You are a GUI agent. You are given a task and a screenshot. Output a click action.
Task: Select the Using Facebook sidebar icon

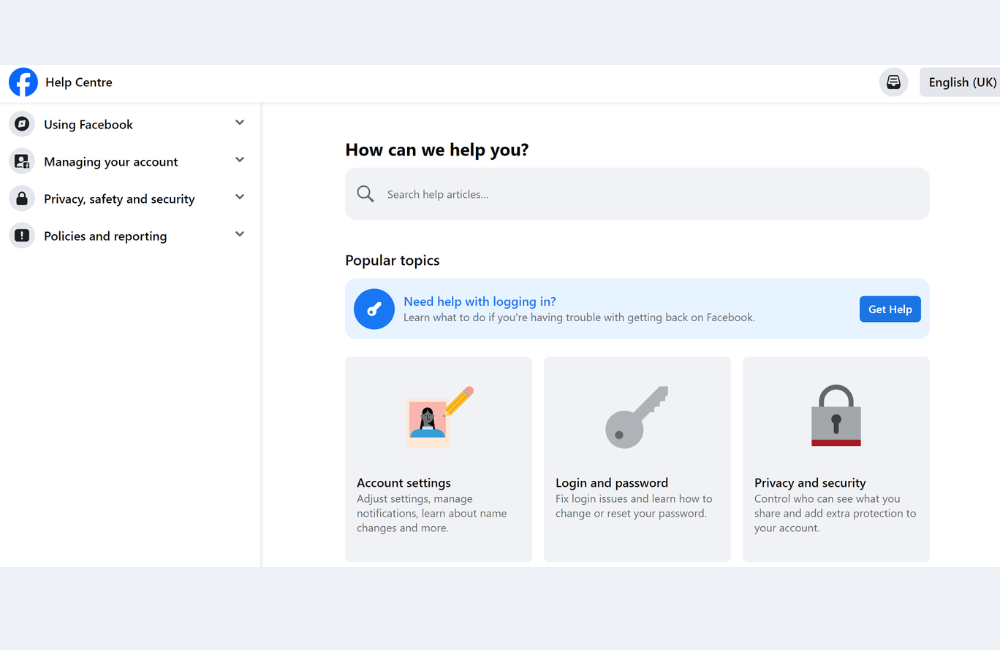(x=21, y=124)
